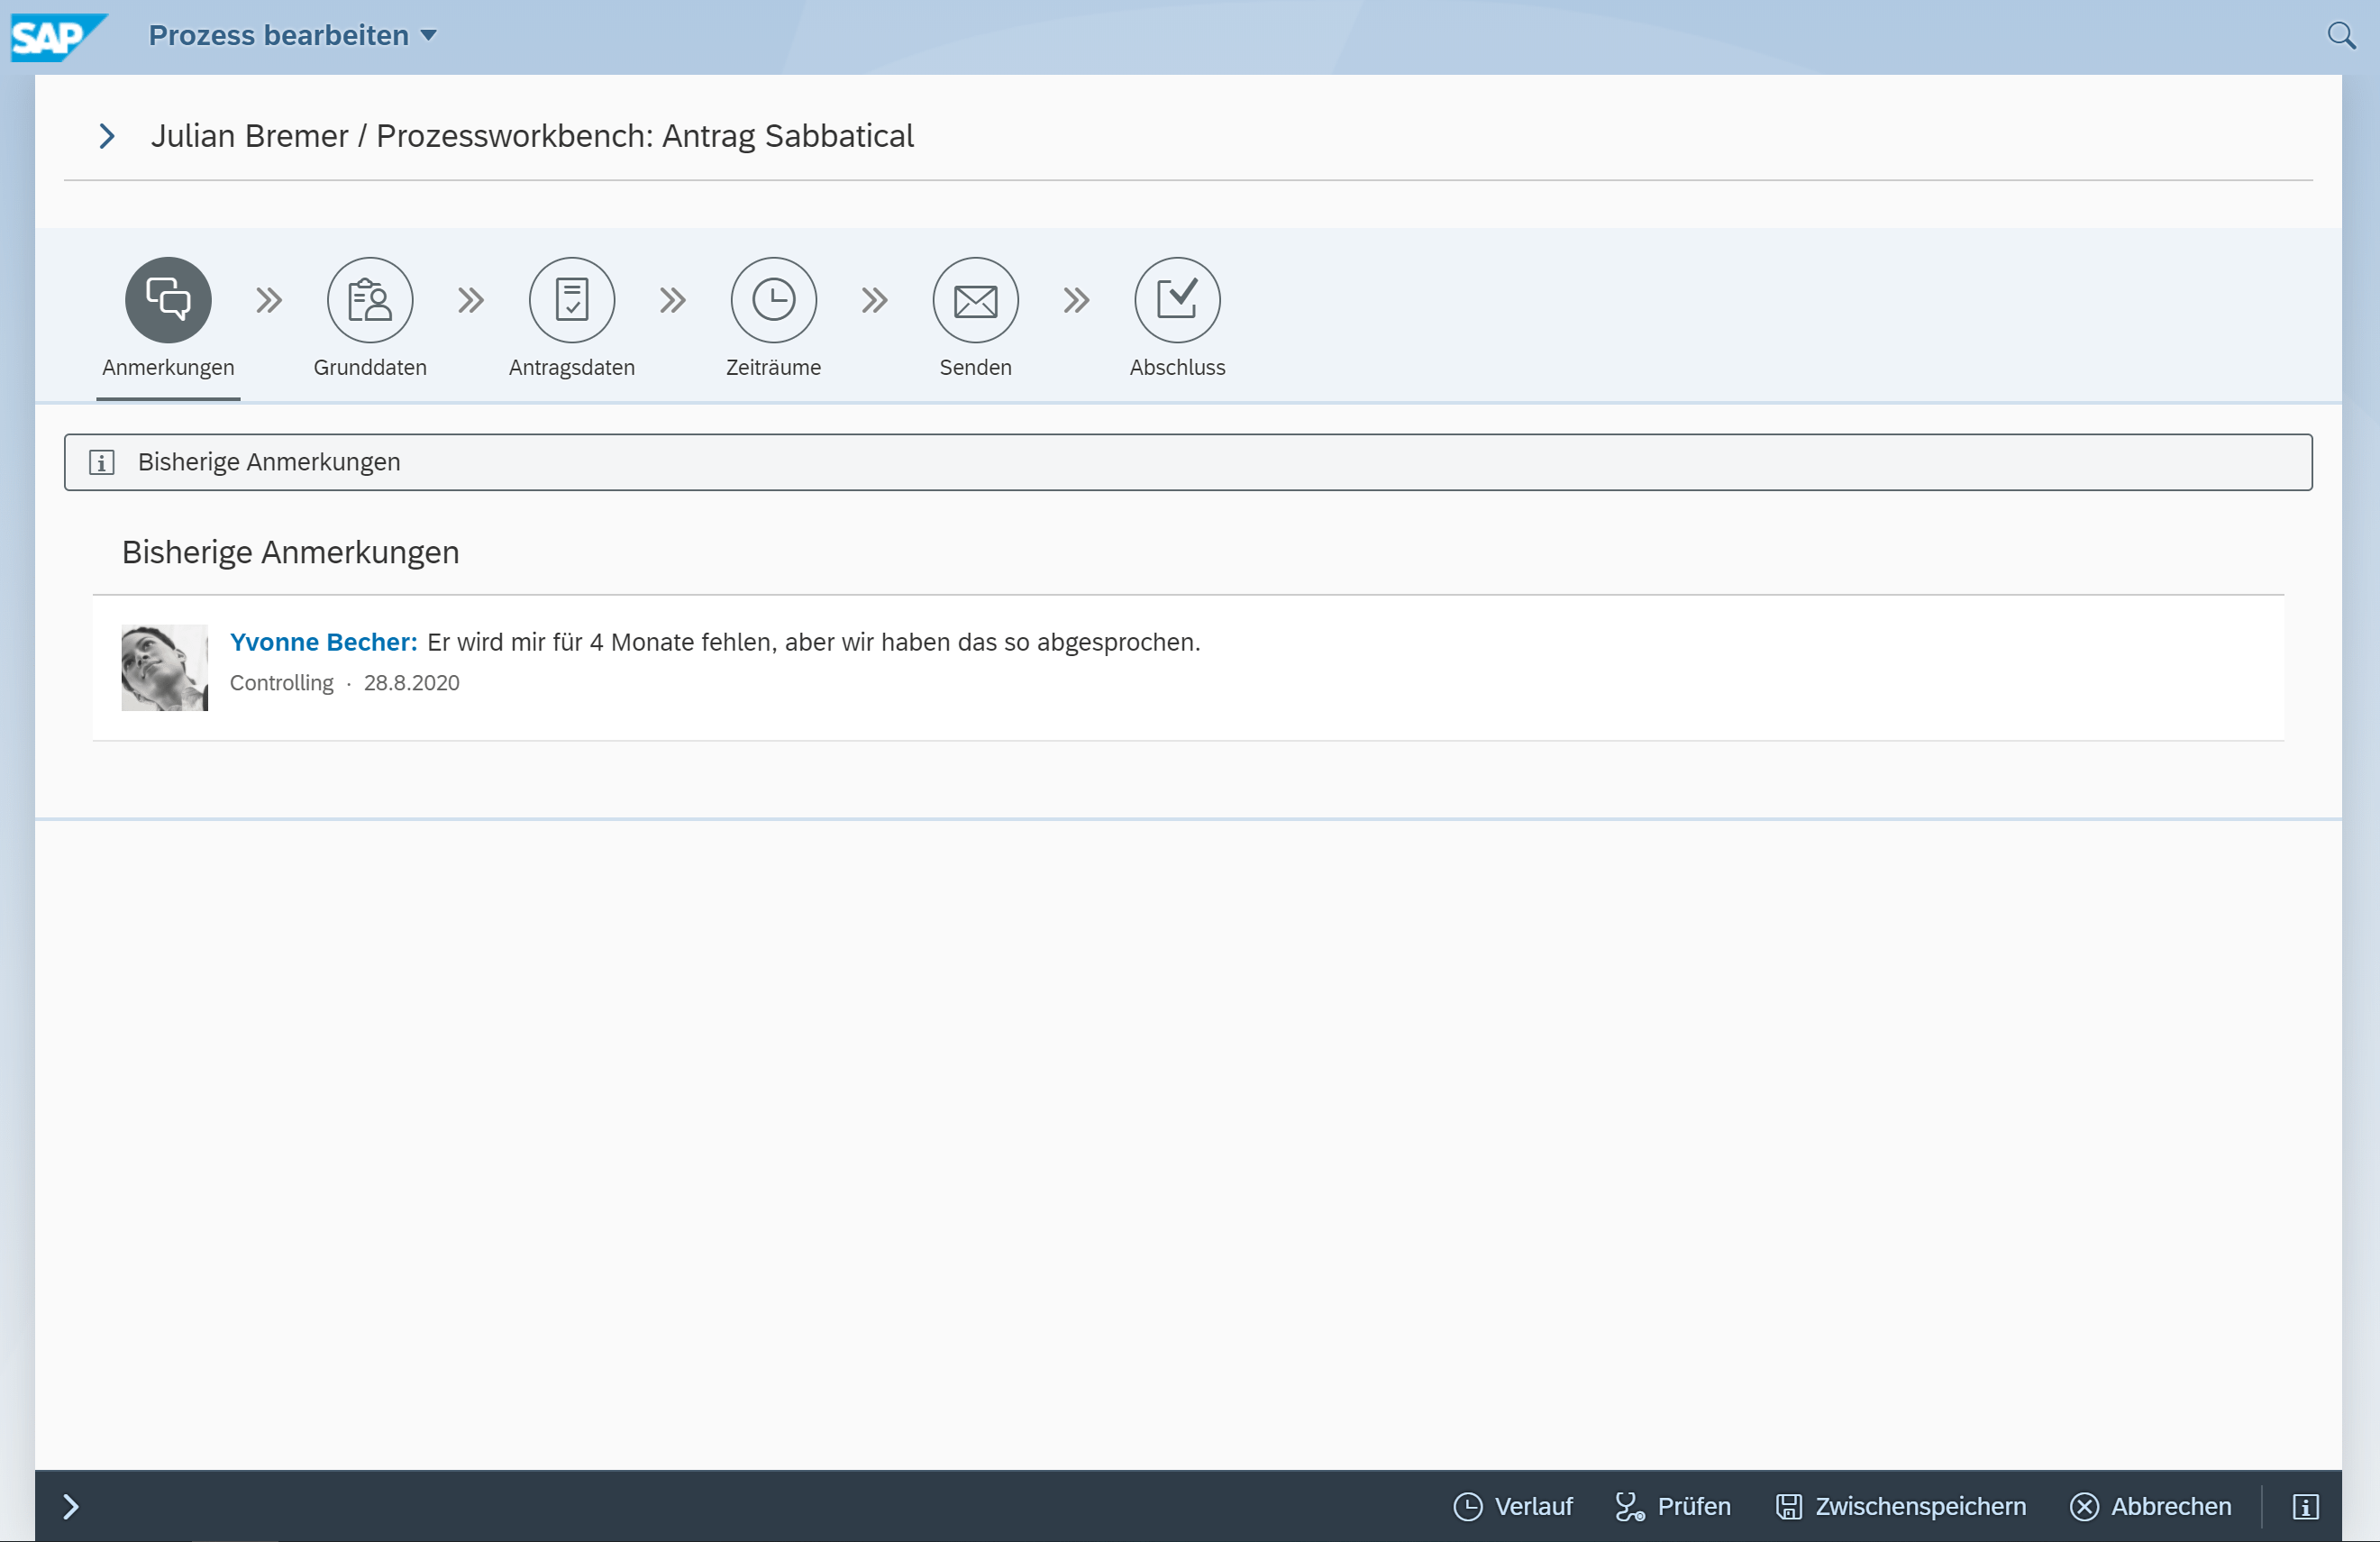Image resolution: width=2380 pixels, height=1542 pixels.
Task: Click the Abschluss tab label
Action: (x=1178, y=367)
